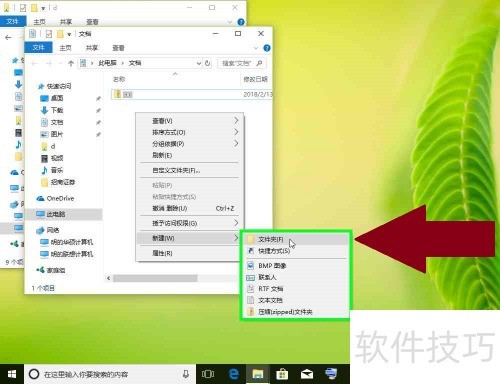Expand 授予访问权限(G) in the context menu

coord(190,223)
